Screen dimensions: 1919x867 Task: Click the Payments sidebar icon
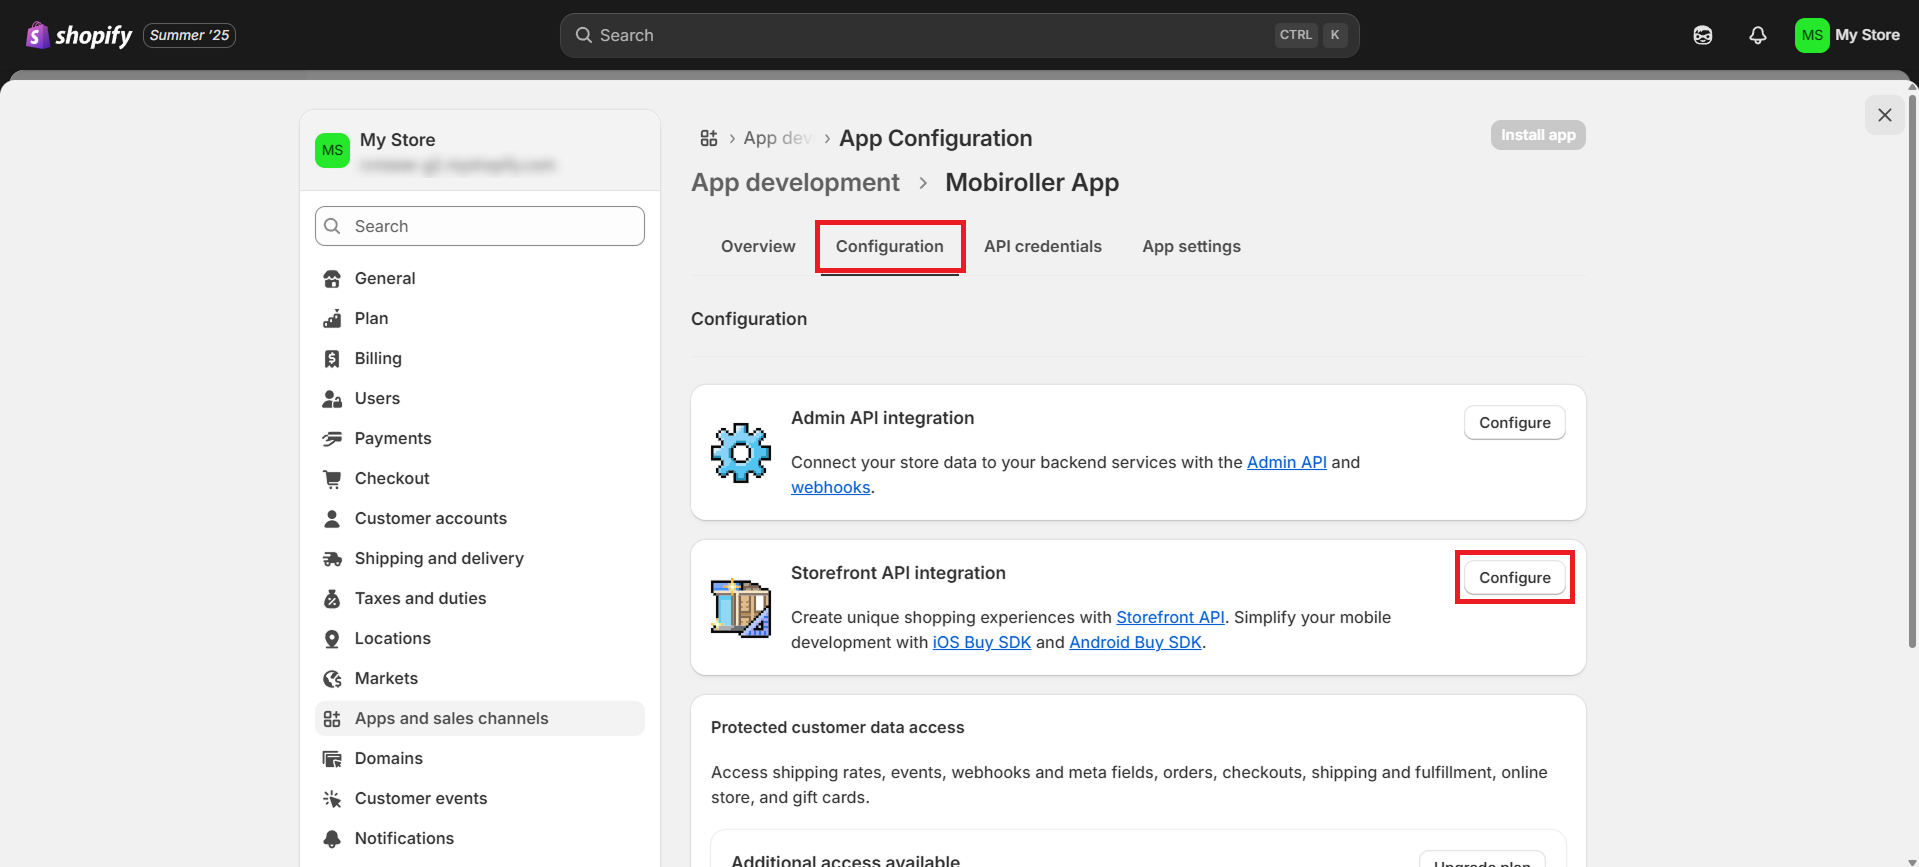click(332, 439)
